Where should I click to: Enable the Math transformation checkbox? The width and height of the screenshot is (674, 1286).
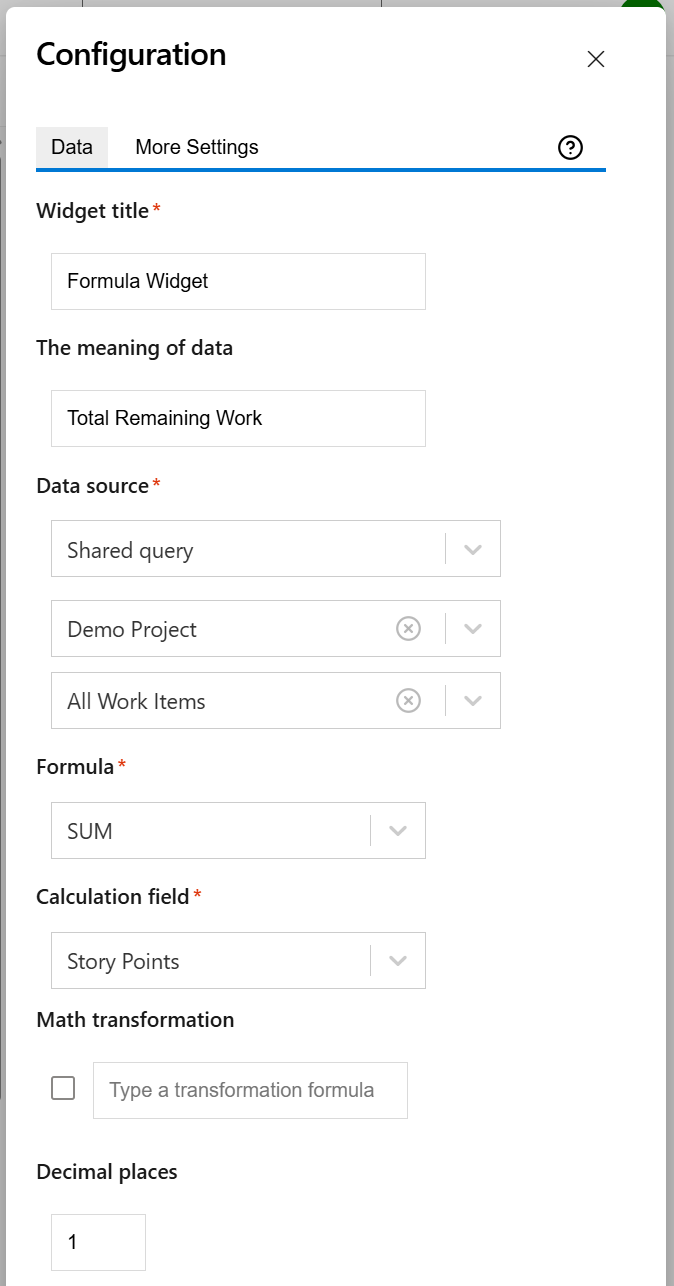[63, 1088]
